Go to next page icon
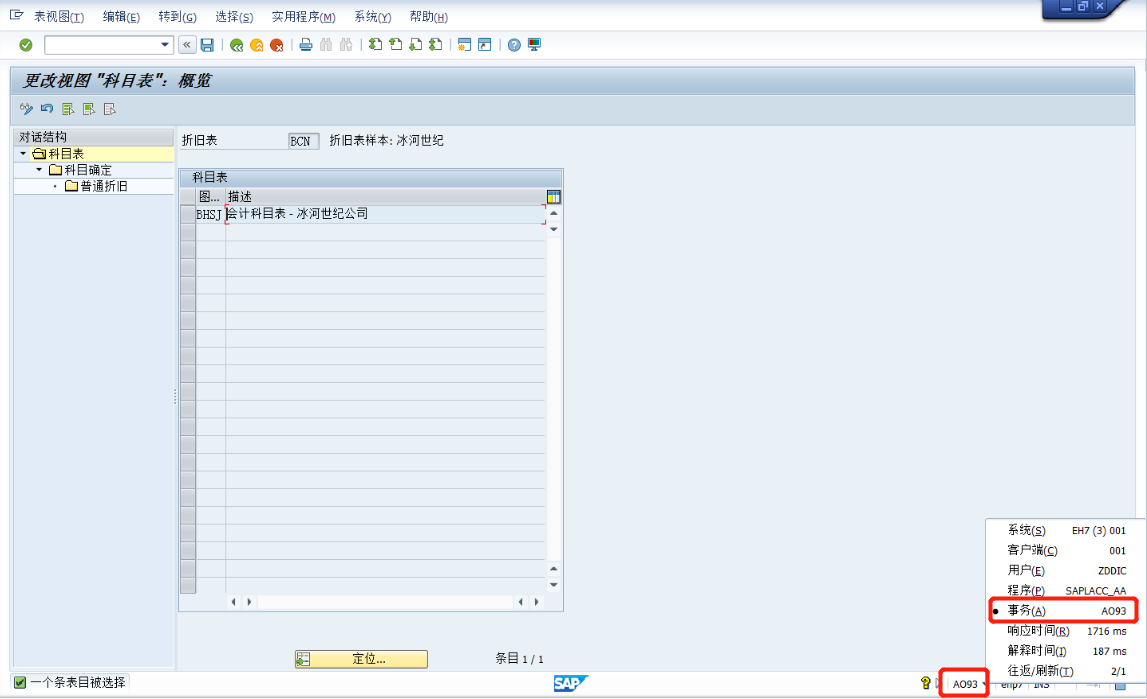This screenshot has width=1147, height=699. click(415, 45)
